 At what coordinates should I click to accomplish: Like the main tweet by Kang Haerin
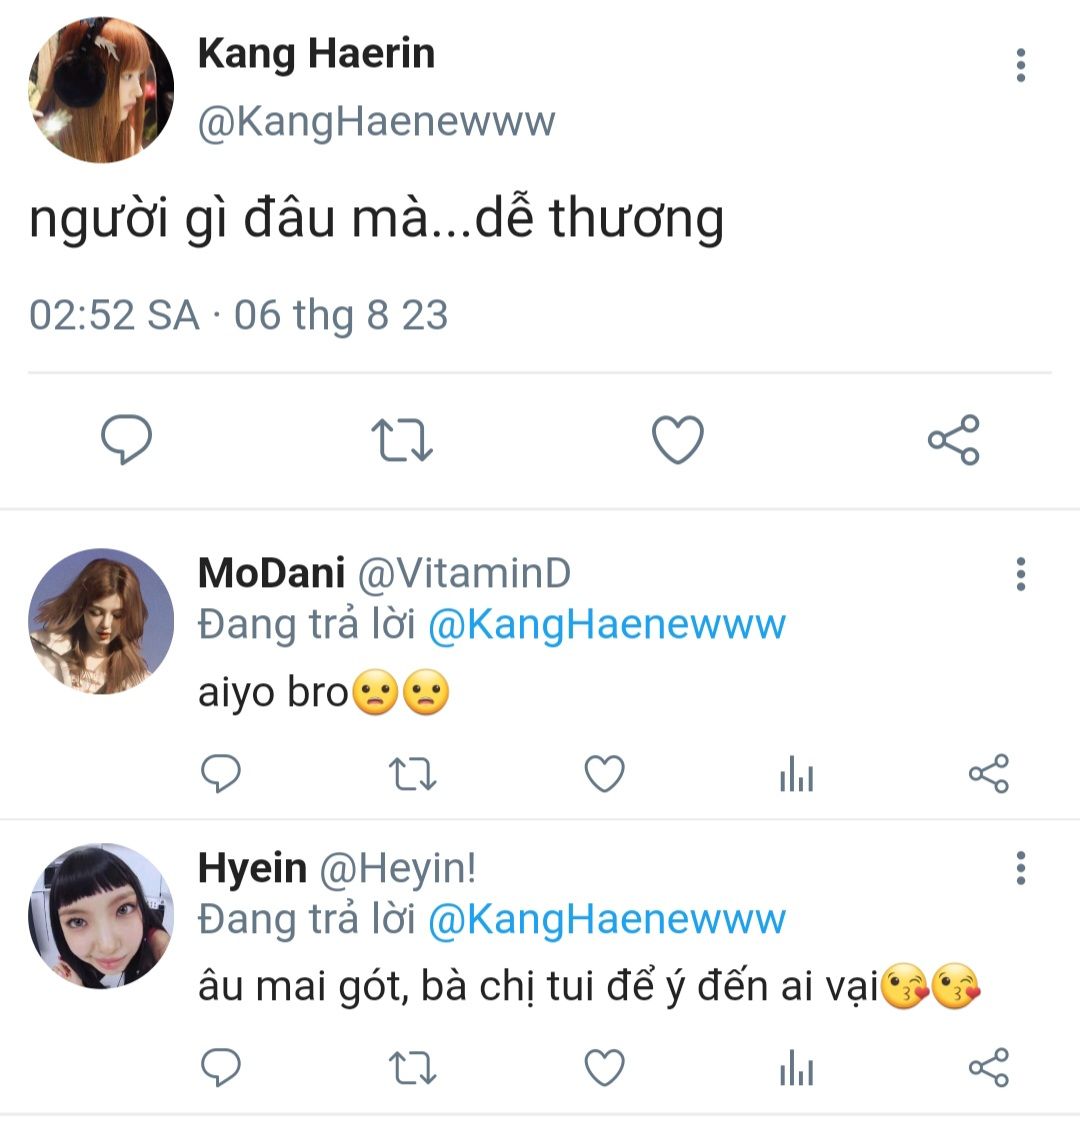pyautogui.click(x=678, y=440)
